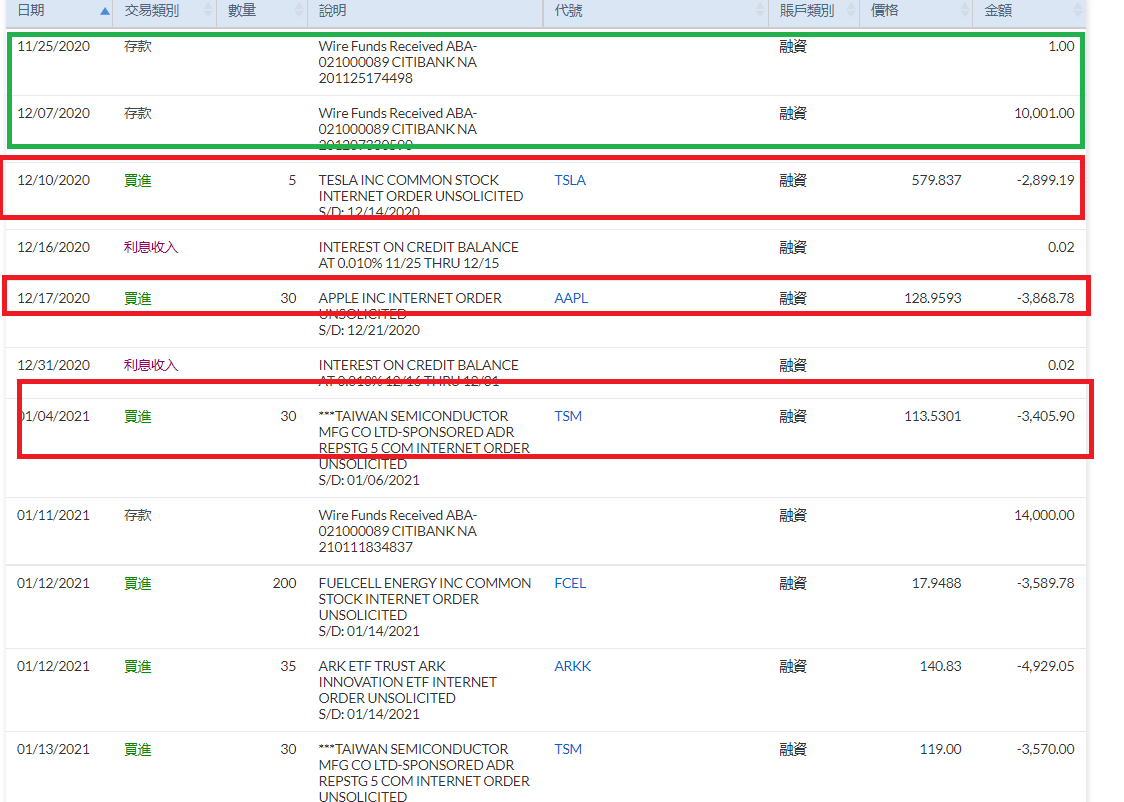1124x802 pixels.
Task: Select the amount 10,001.00
Action: click(x=1044, y=114)
